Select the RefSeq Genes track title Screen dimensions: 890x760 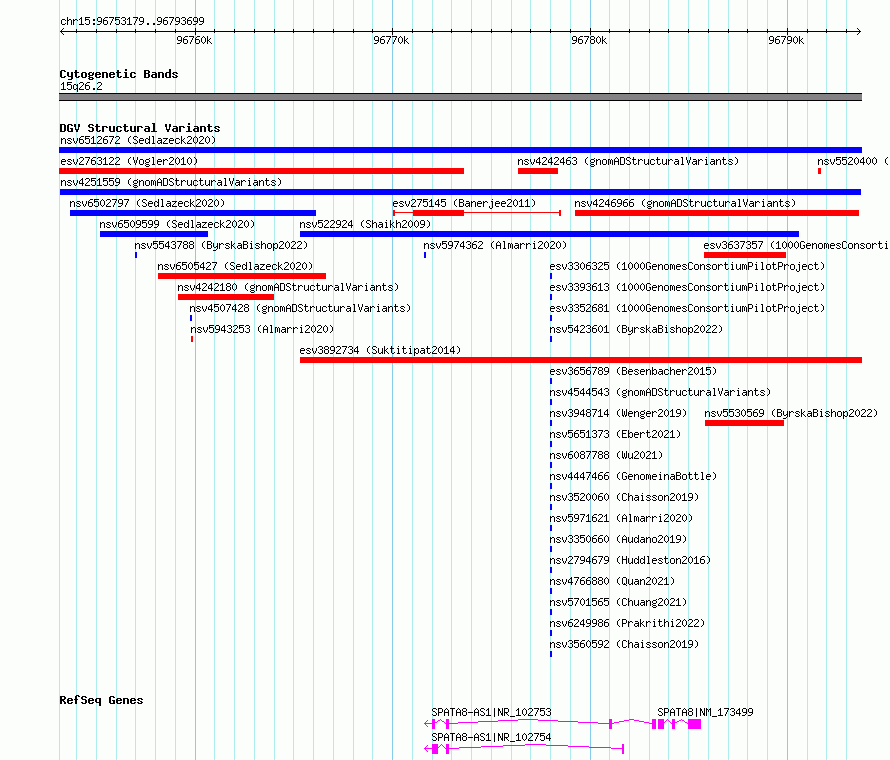[101, 700]
